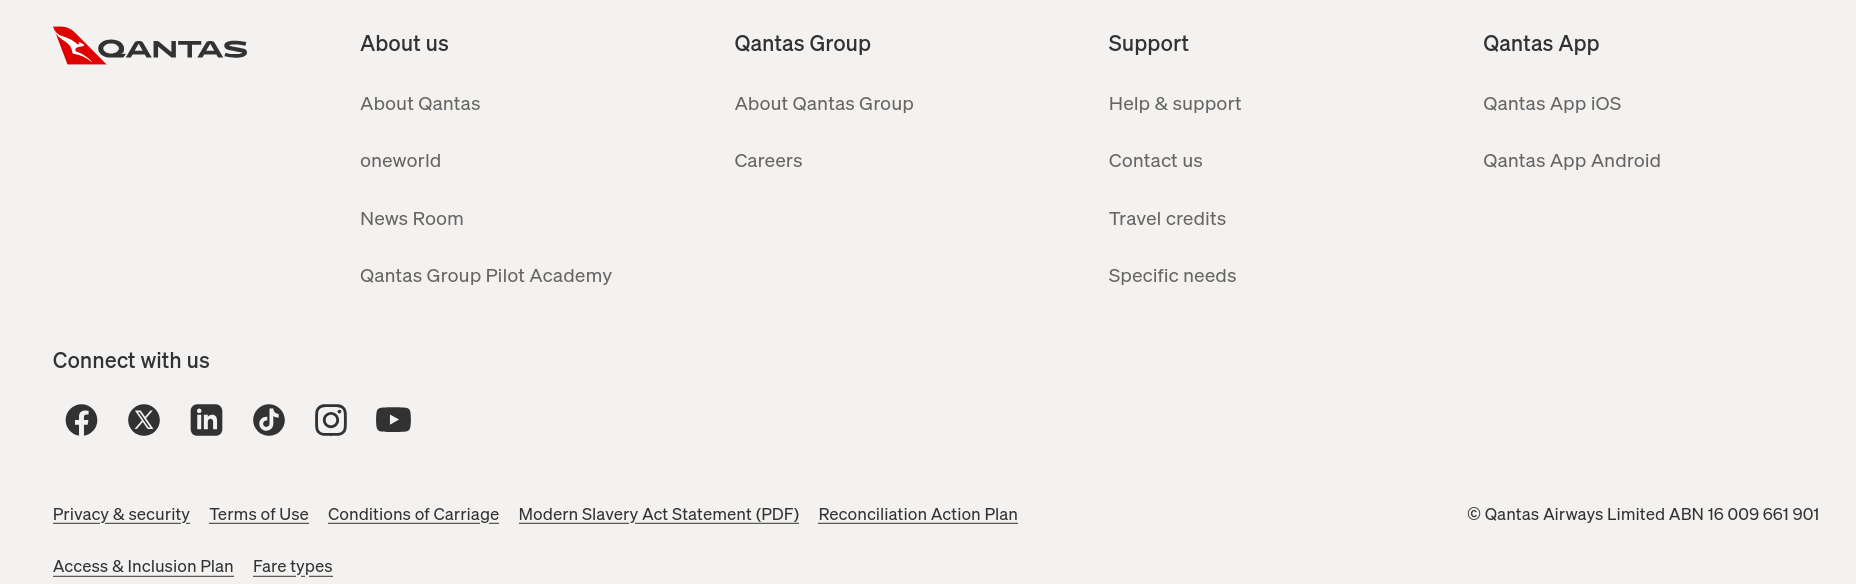This screenshot has height=584, width=1856.
Task: Open Help & support
Action: coord(1174,104)
